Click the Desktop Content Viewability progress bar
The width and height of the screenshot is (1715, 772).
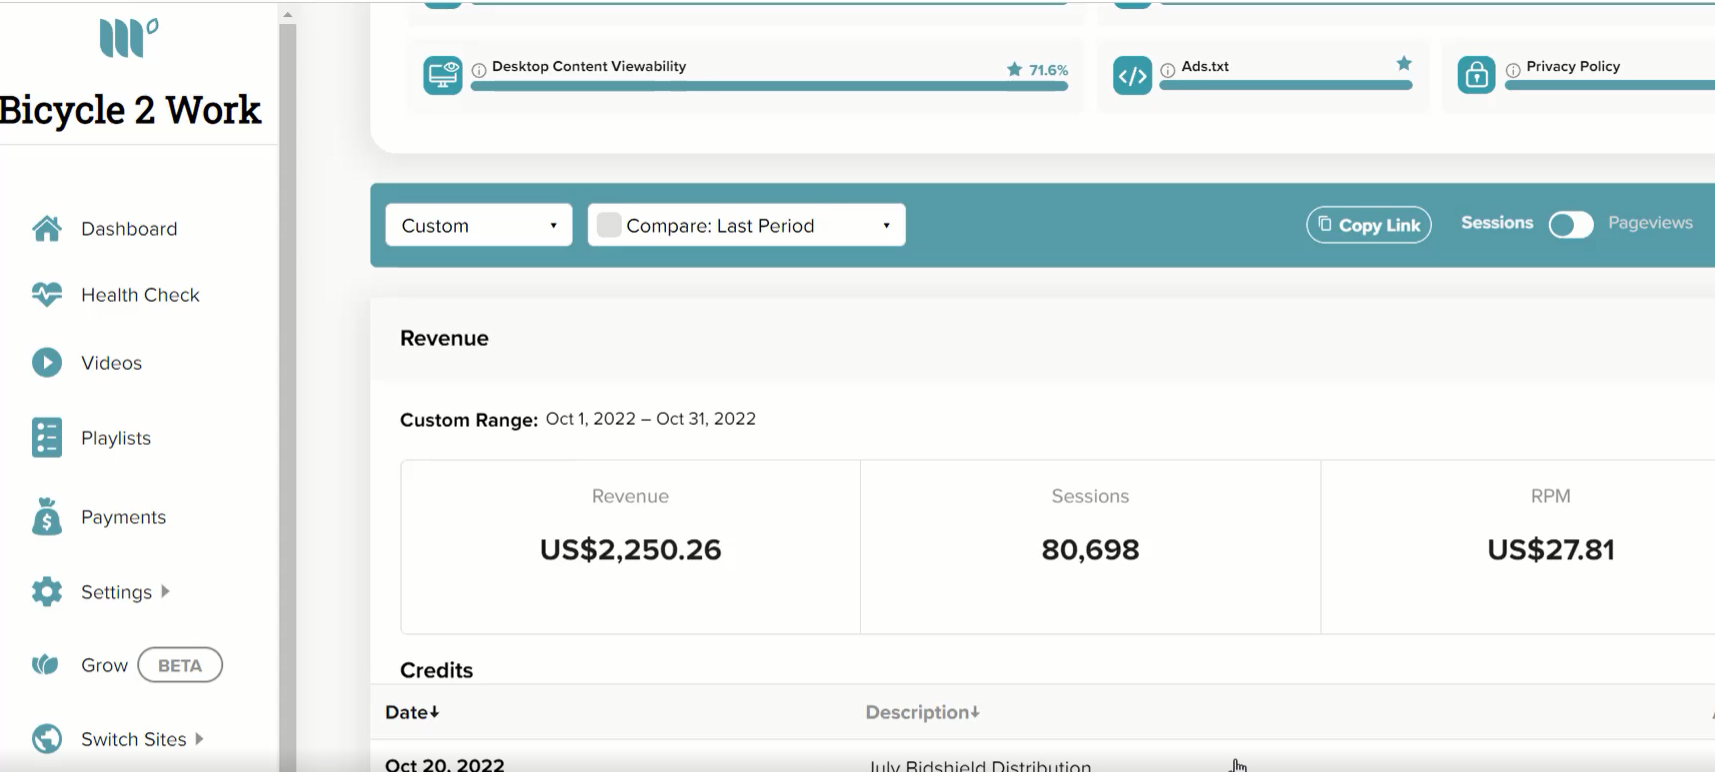pyautogui.click(x=769, y=86)
